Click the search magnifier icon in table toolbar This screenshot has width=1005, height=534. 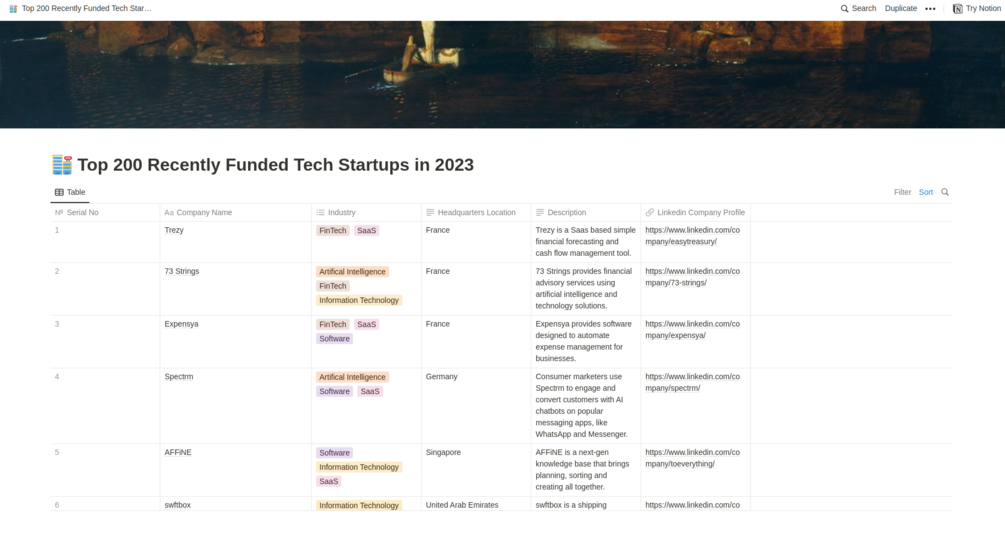tap(945, 192)
